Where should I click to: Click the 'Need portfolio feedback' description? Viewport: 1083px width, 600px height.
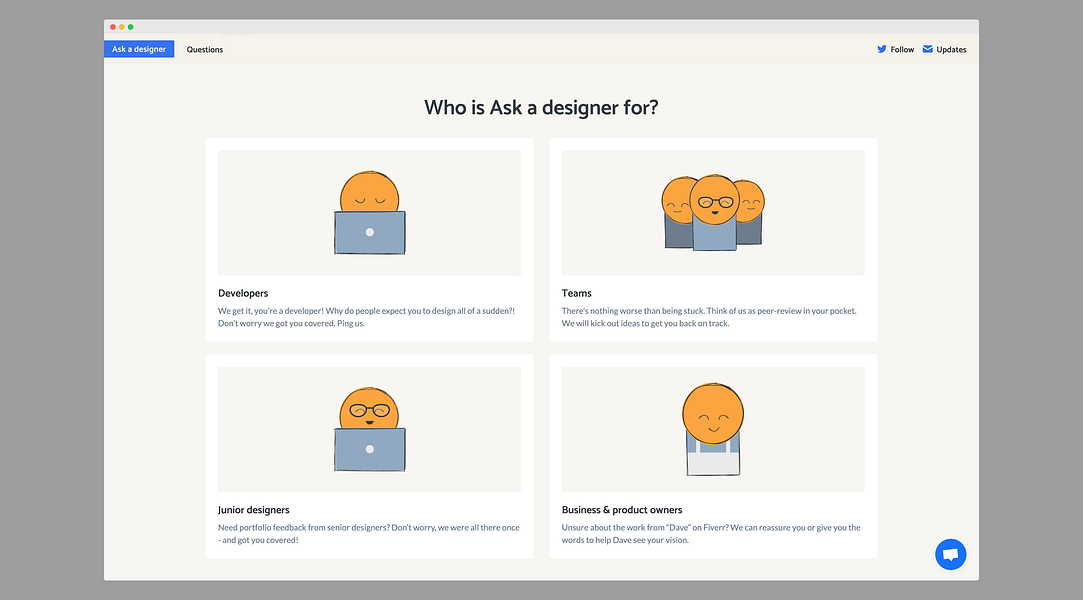pos(369,534)
